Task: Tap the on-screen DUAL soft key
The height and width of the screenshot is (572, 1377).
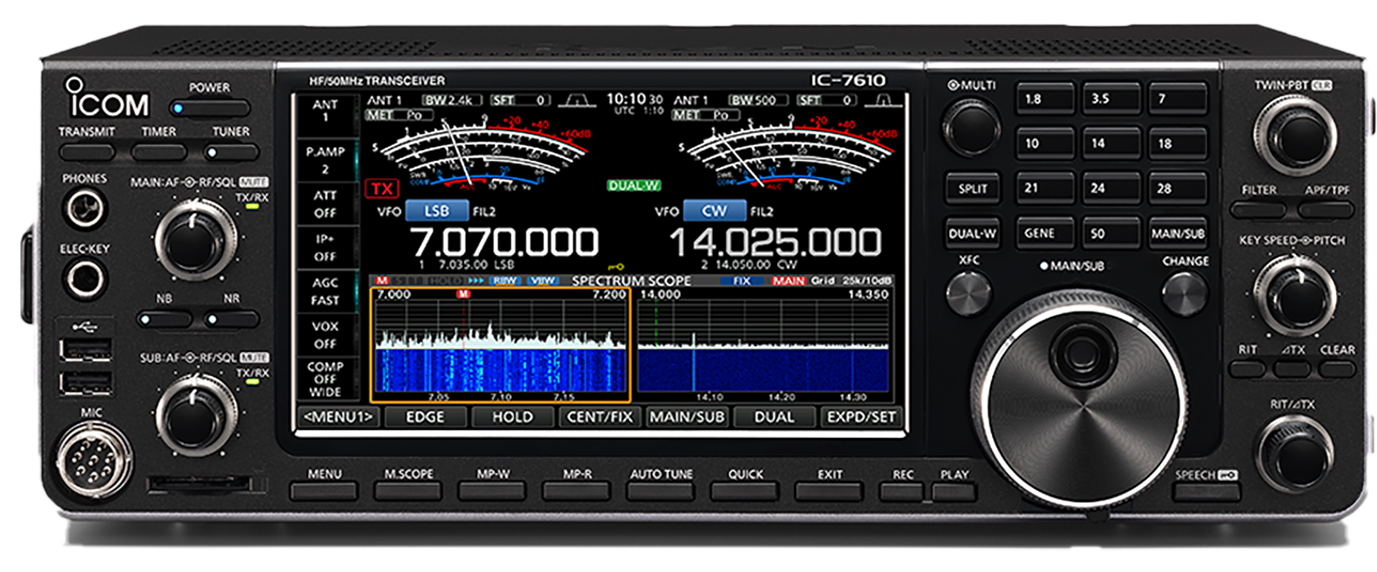Action: point(774,417)
